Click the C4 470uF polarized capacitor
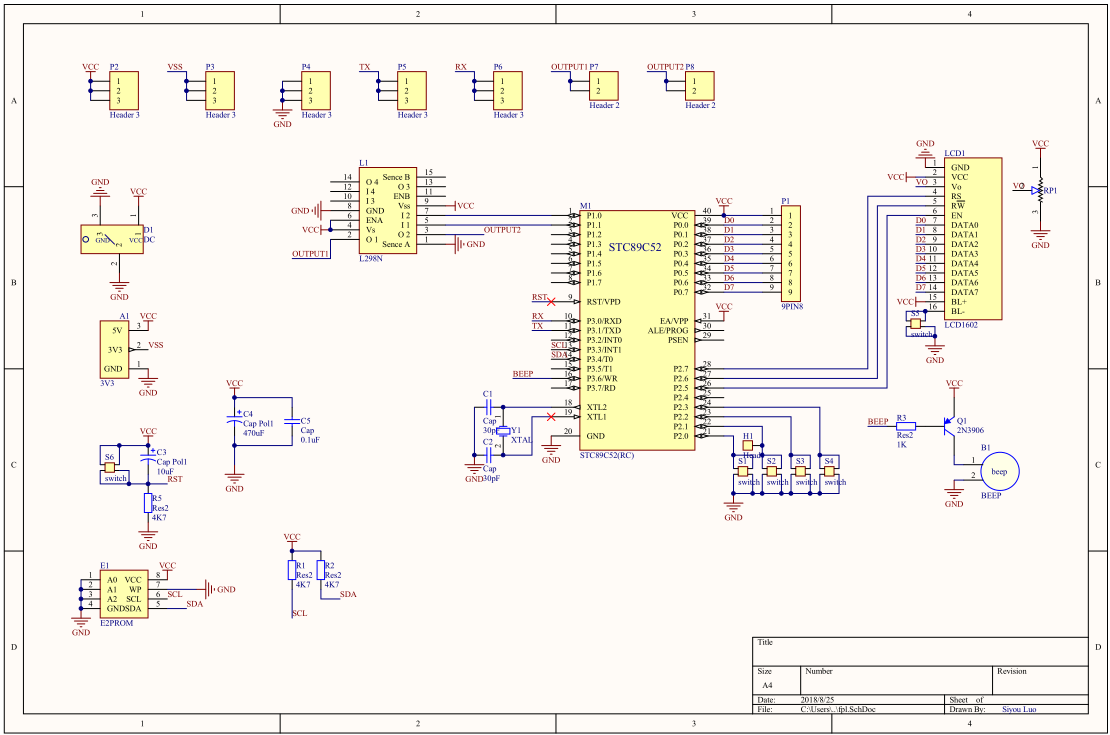This screenshot has height=735, width=1110. (x=234, y=421)
